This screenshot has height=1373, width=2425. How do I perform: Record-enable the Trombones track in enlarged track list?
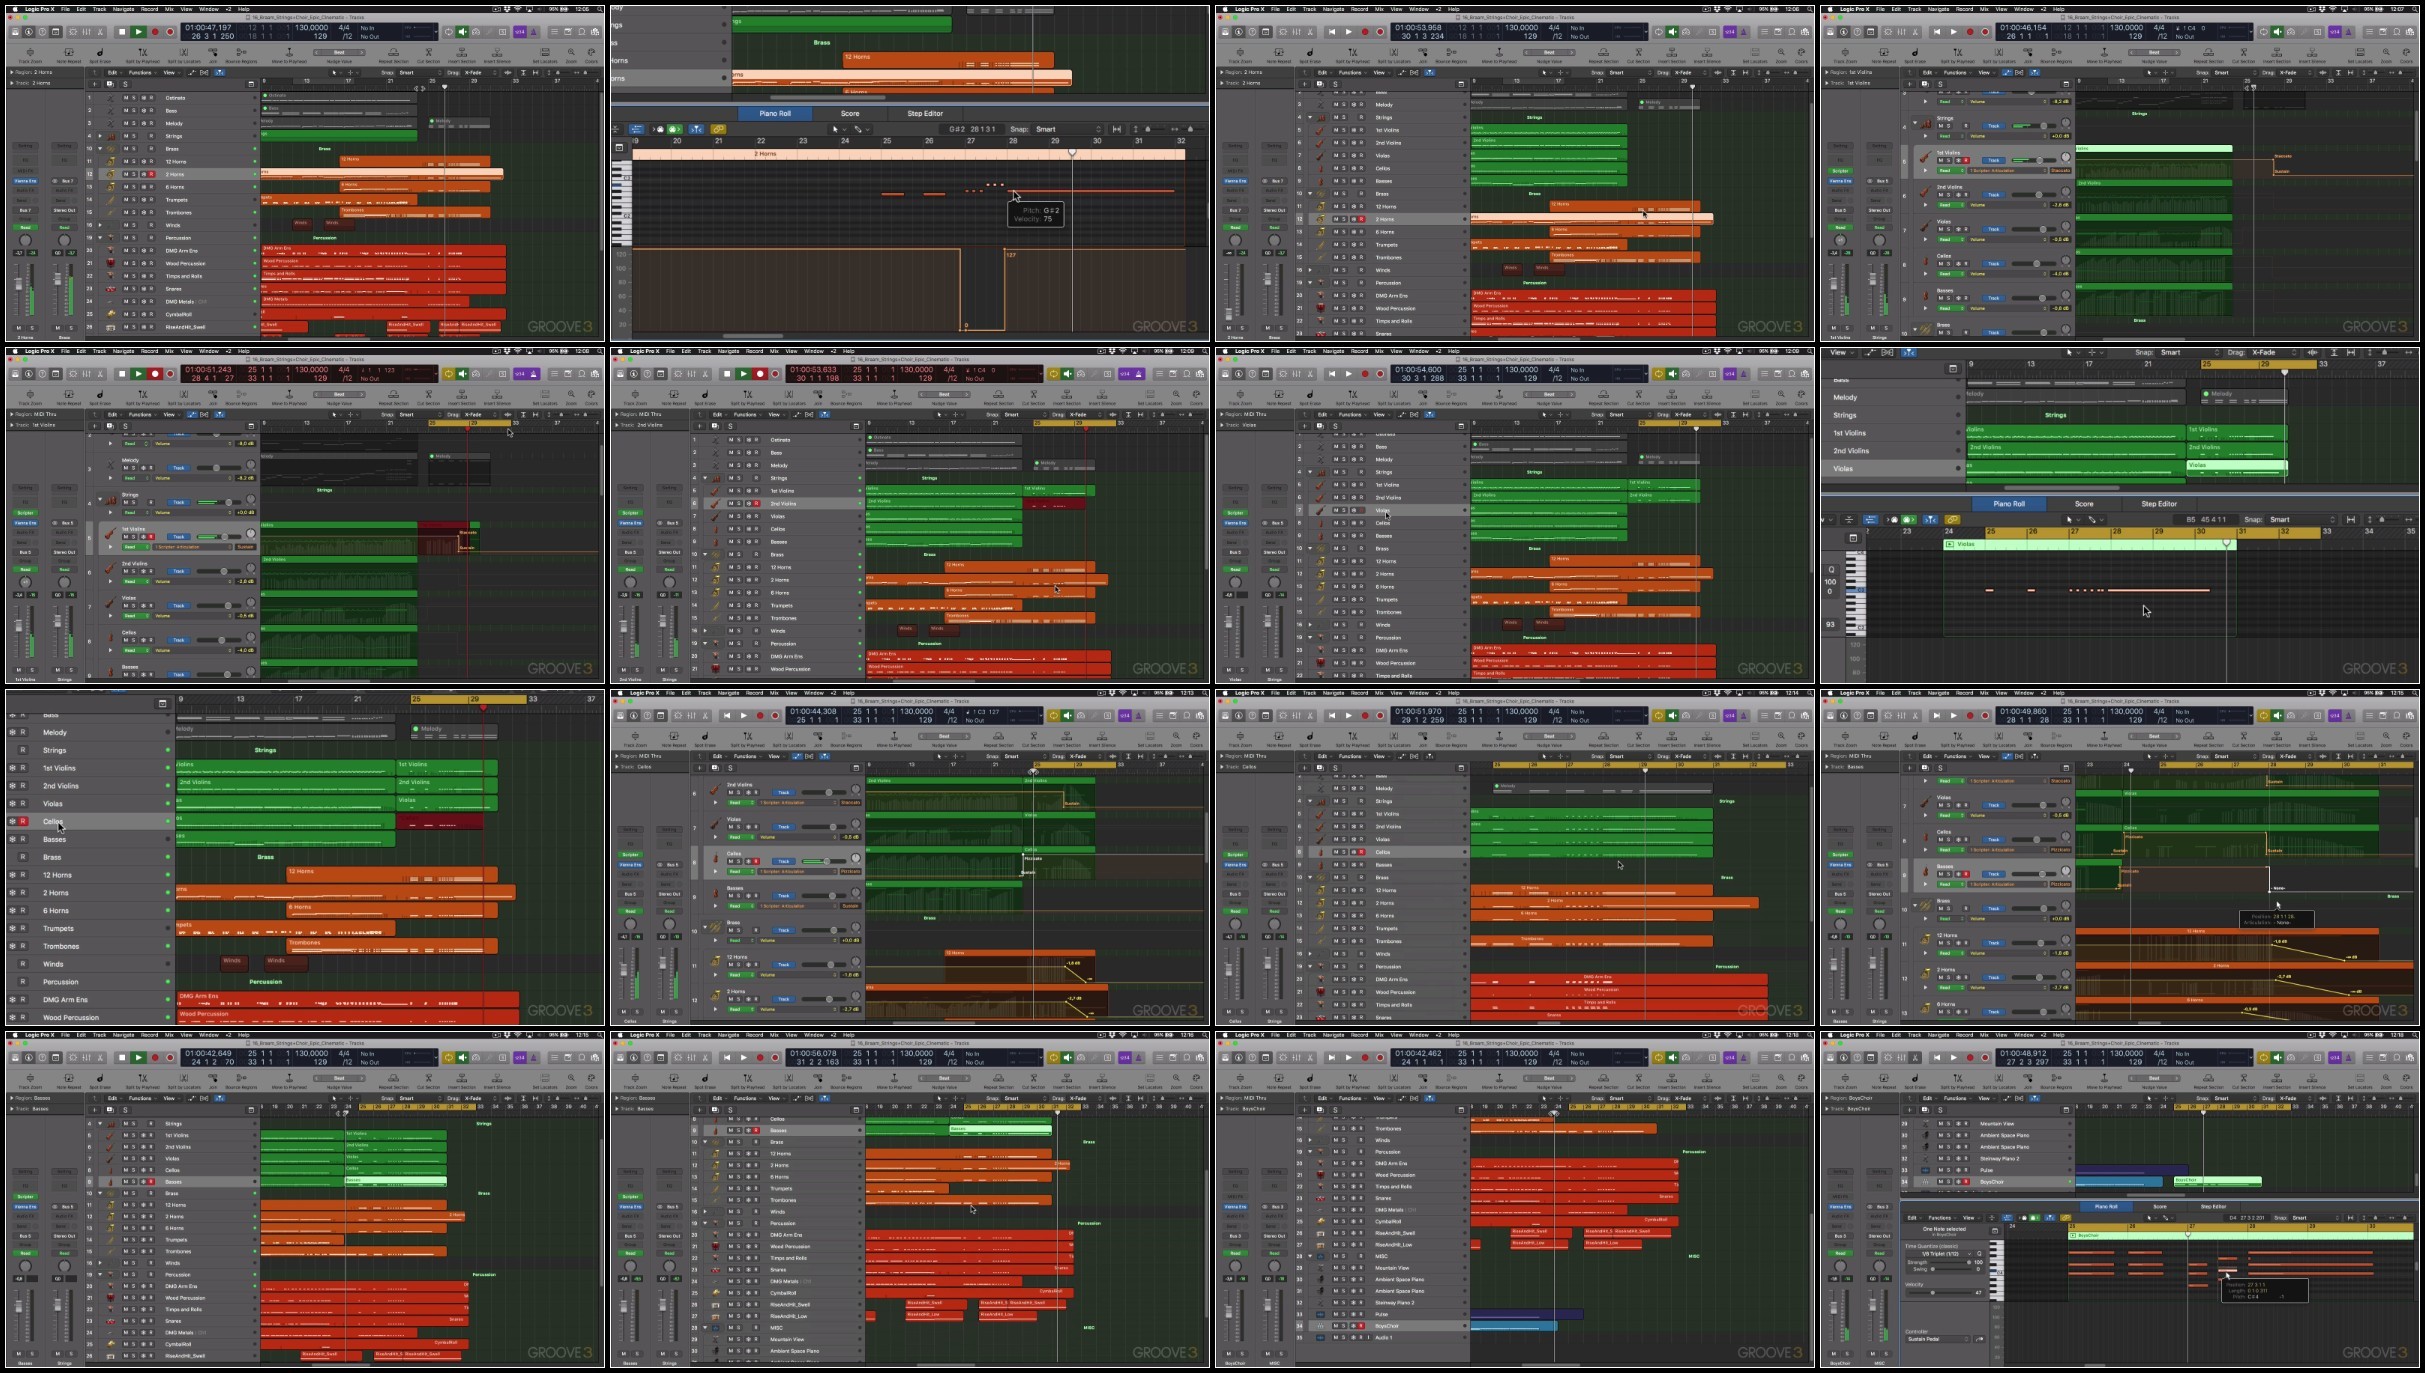23,946
